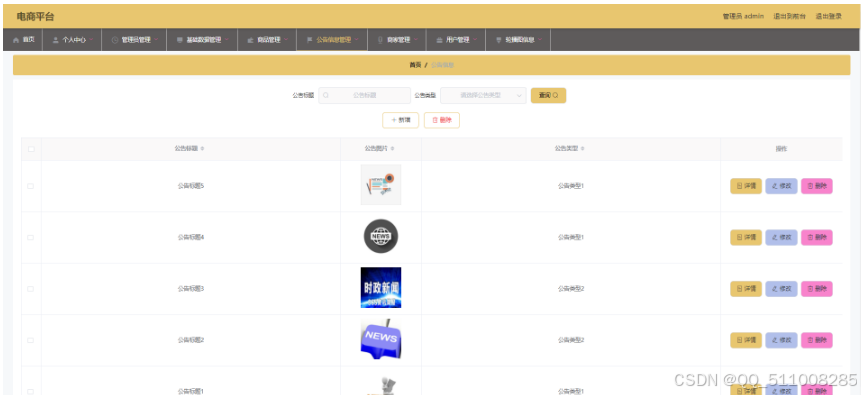The image size is (861, 395).
Task: Click the 公告标题5 title cell
Action: coord(191,186)
